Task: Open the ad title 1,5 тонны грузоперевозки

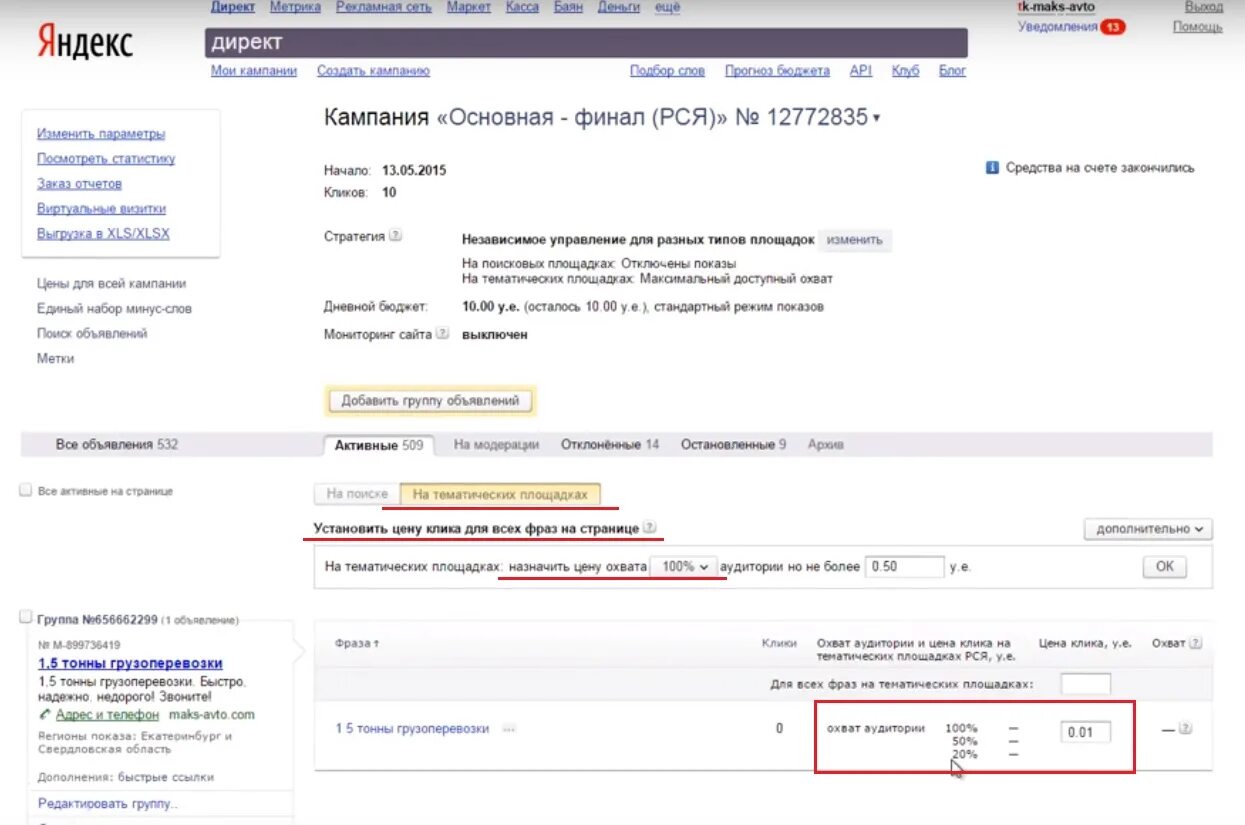Action: pos(130,664)
